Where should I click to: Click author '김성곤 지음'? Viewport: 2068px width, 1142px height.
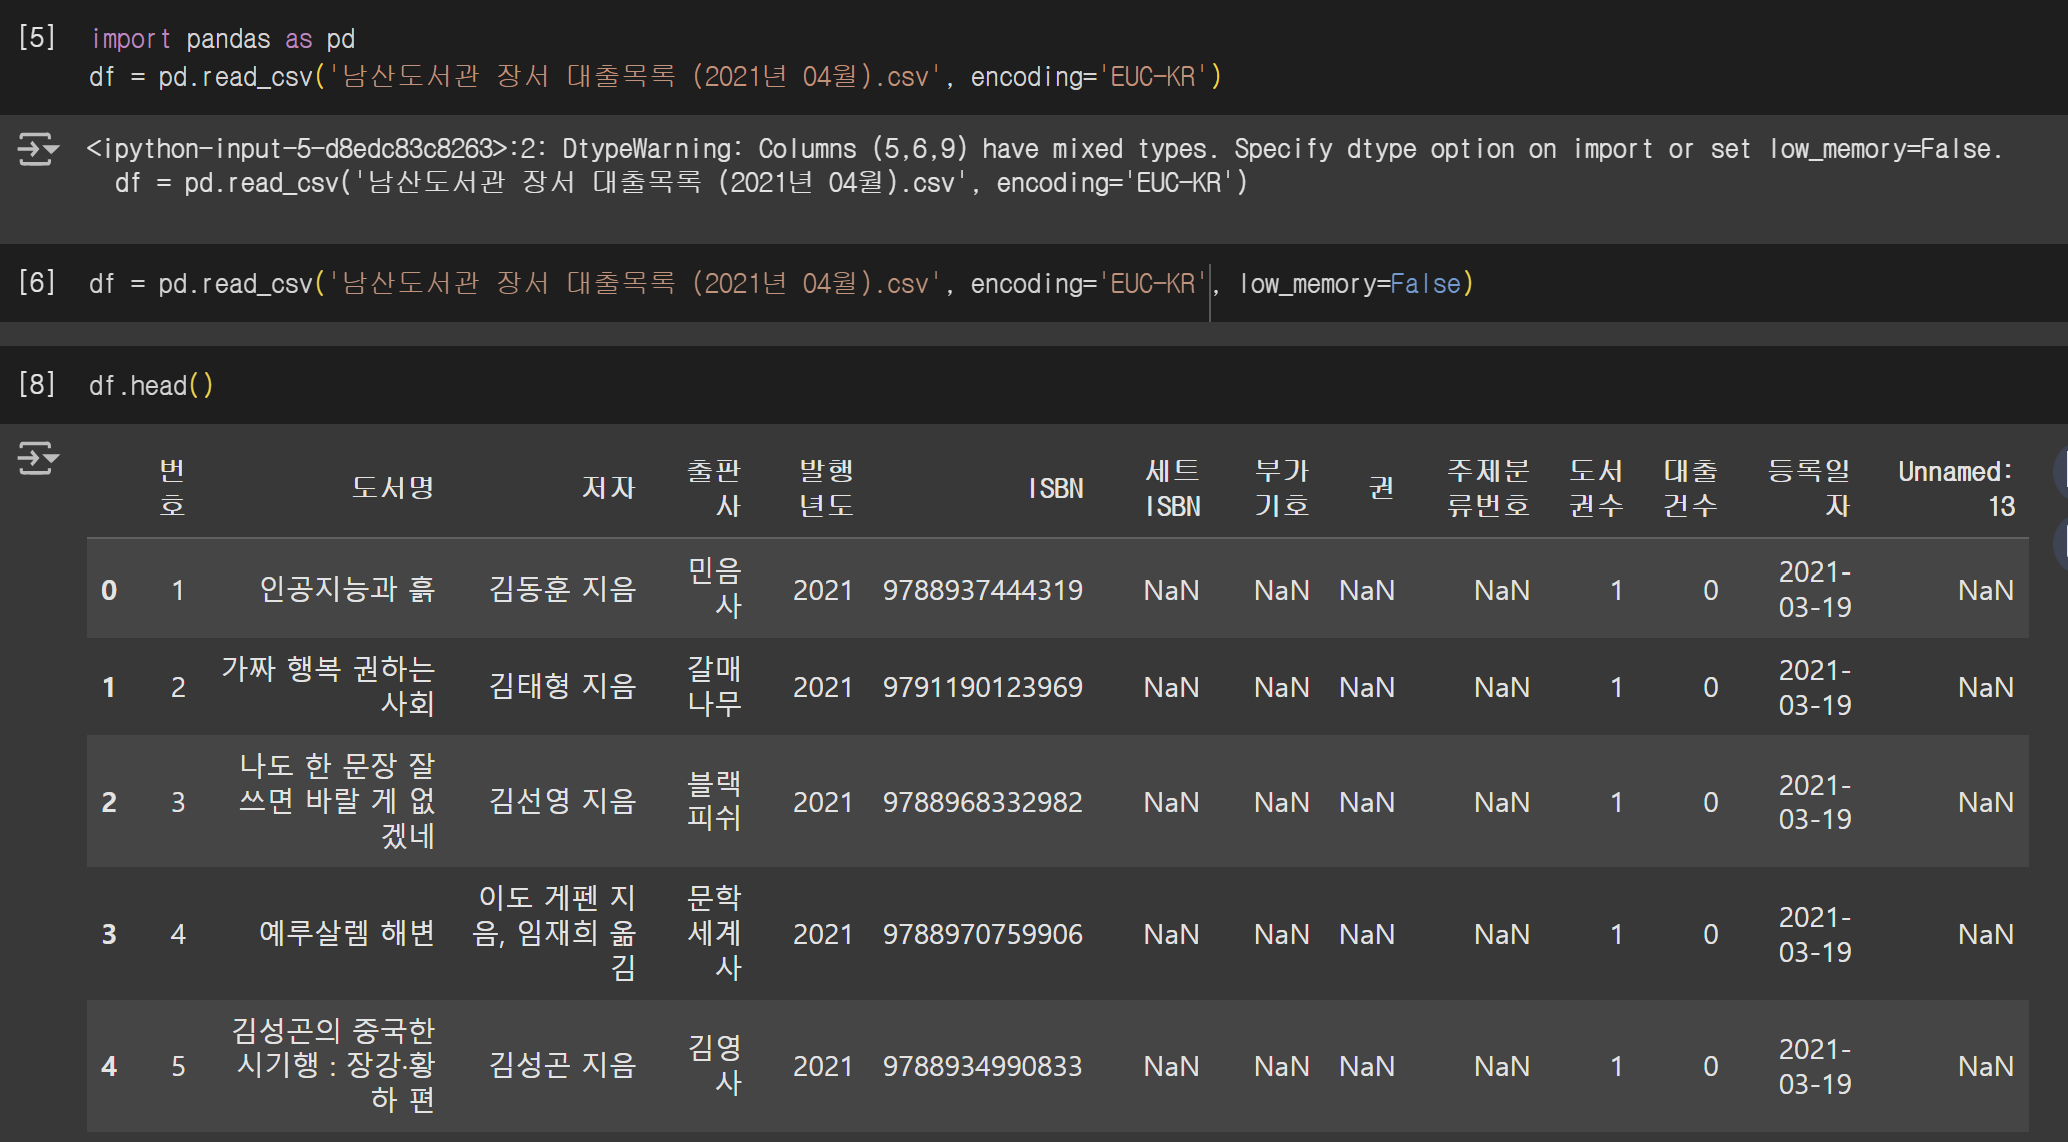pos(562,1065)
